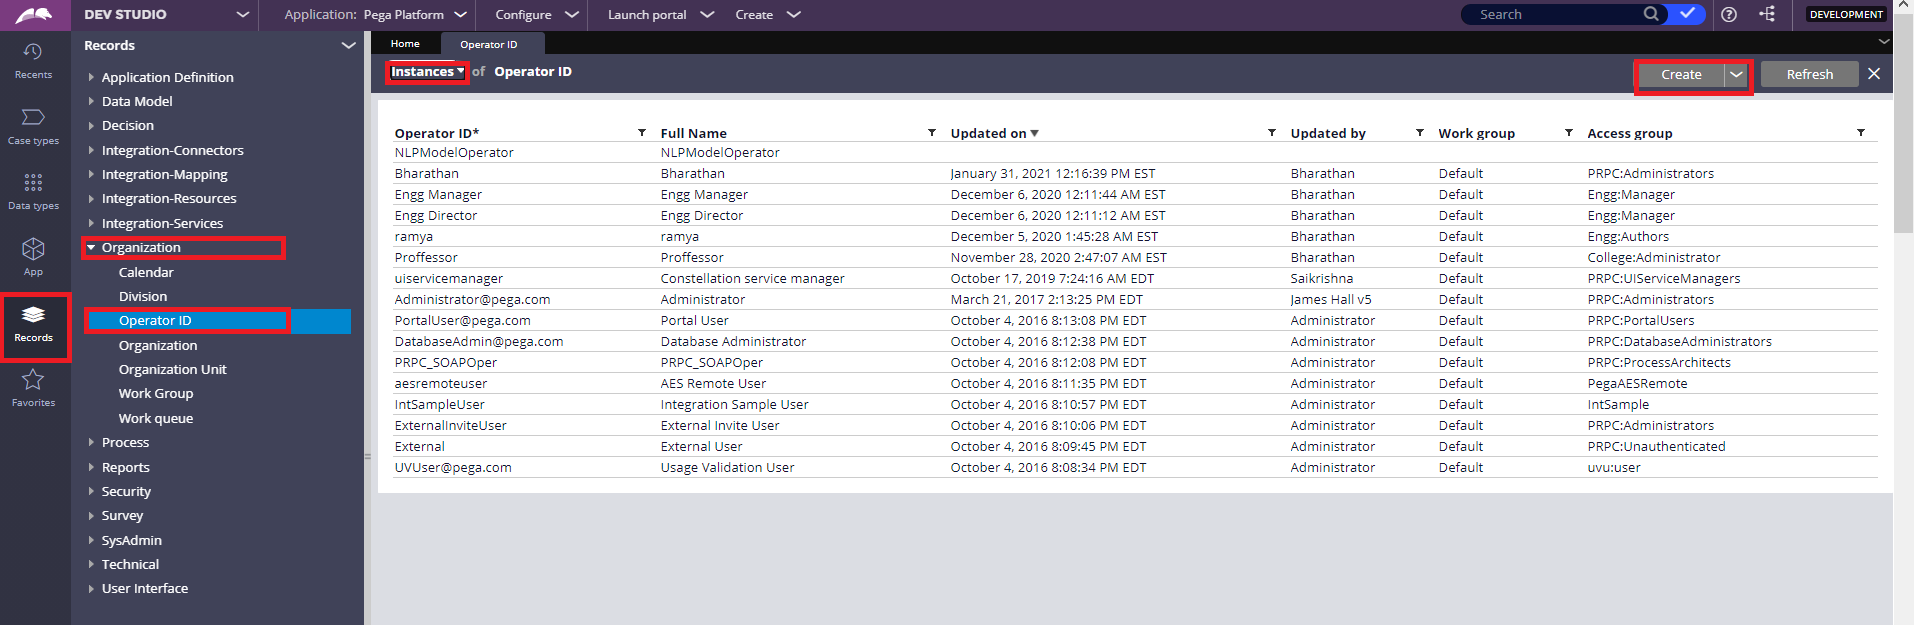Filter the Full Name column

tap(932, 132)
